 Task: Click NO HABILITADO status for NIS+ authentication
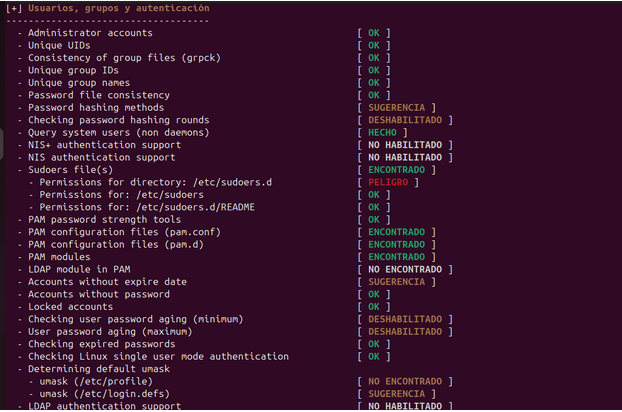point(405,145)
